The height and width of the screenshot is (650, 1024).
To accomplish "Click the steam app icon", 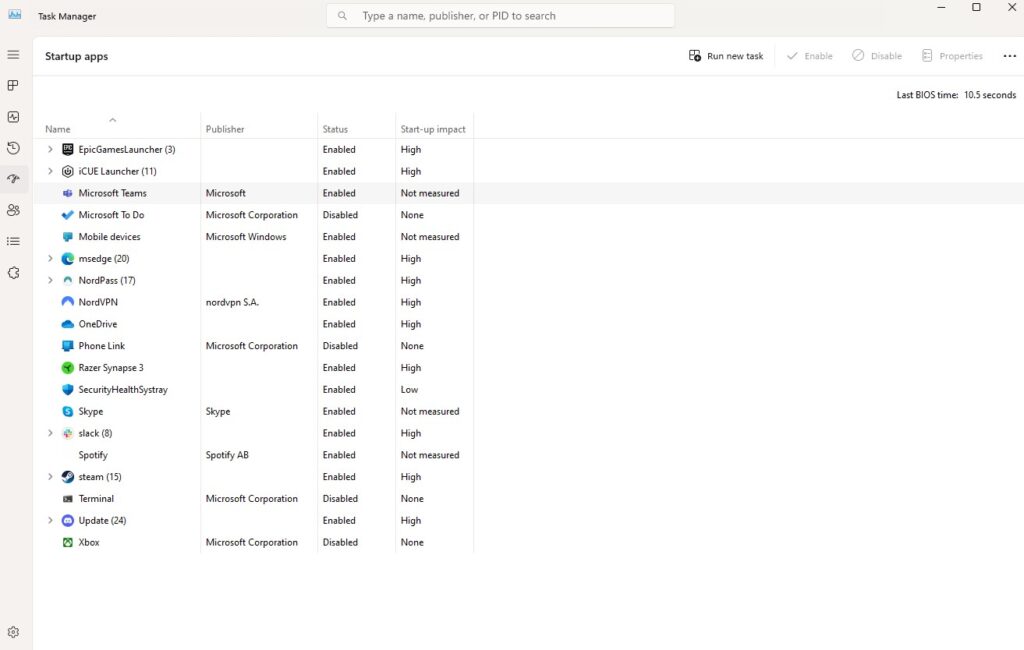I will click(x=67, y=477).
